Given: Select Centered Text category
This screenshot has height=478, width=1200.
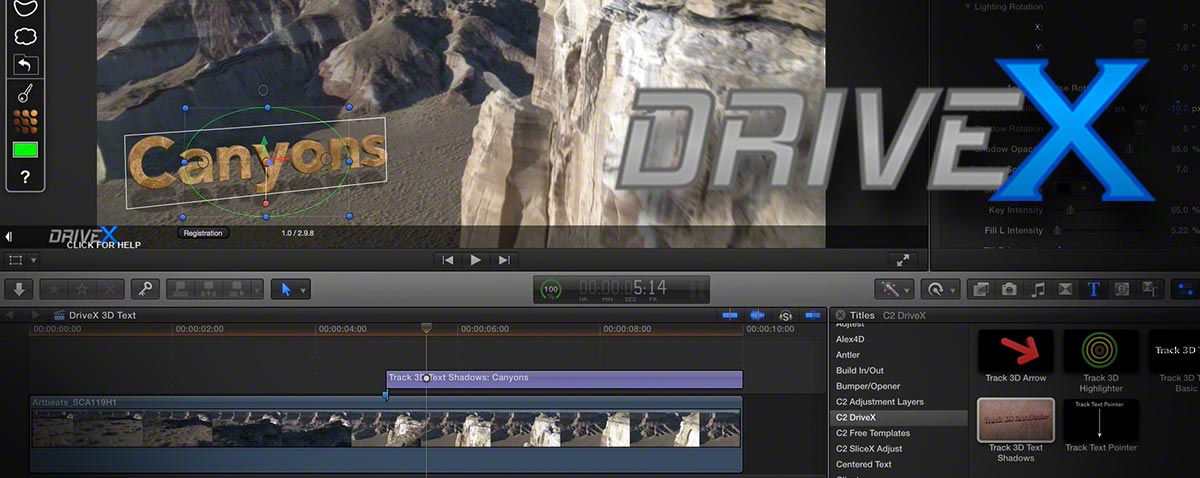Looking at the screenshot, I should coord(863,464).
